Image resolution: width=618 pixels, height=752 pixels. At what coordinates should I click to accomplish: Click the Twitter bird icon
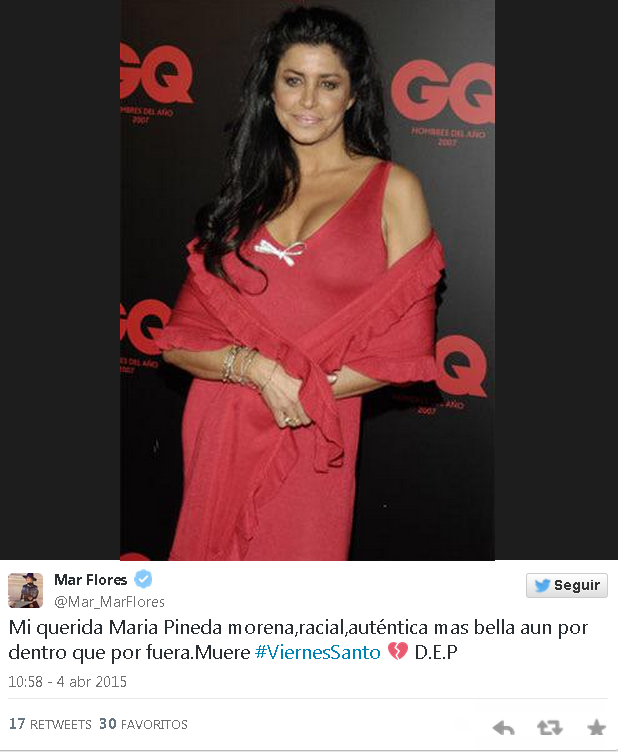click(542, 585)
